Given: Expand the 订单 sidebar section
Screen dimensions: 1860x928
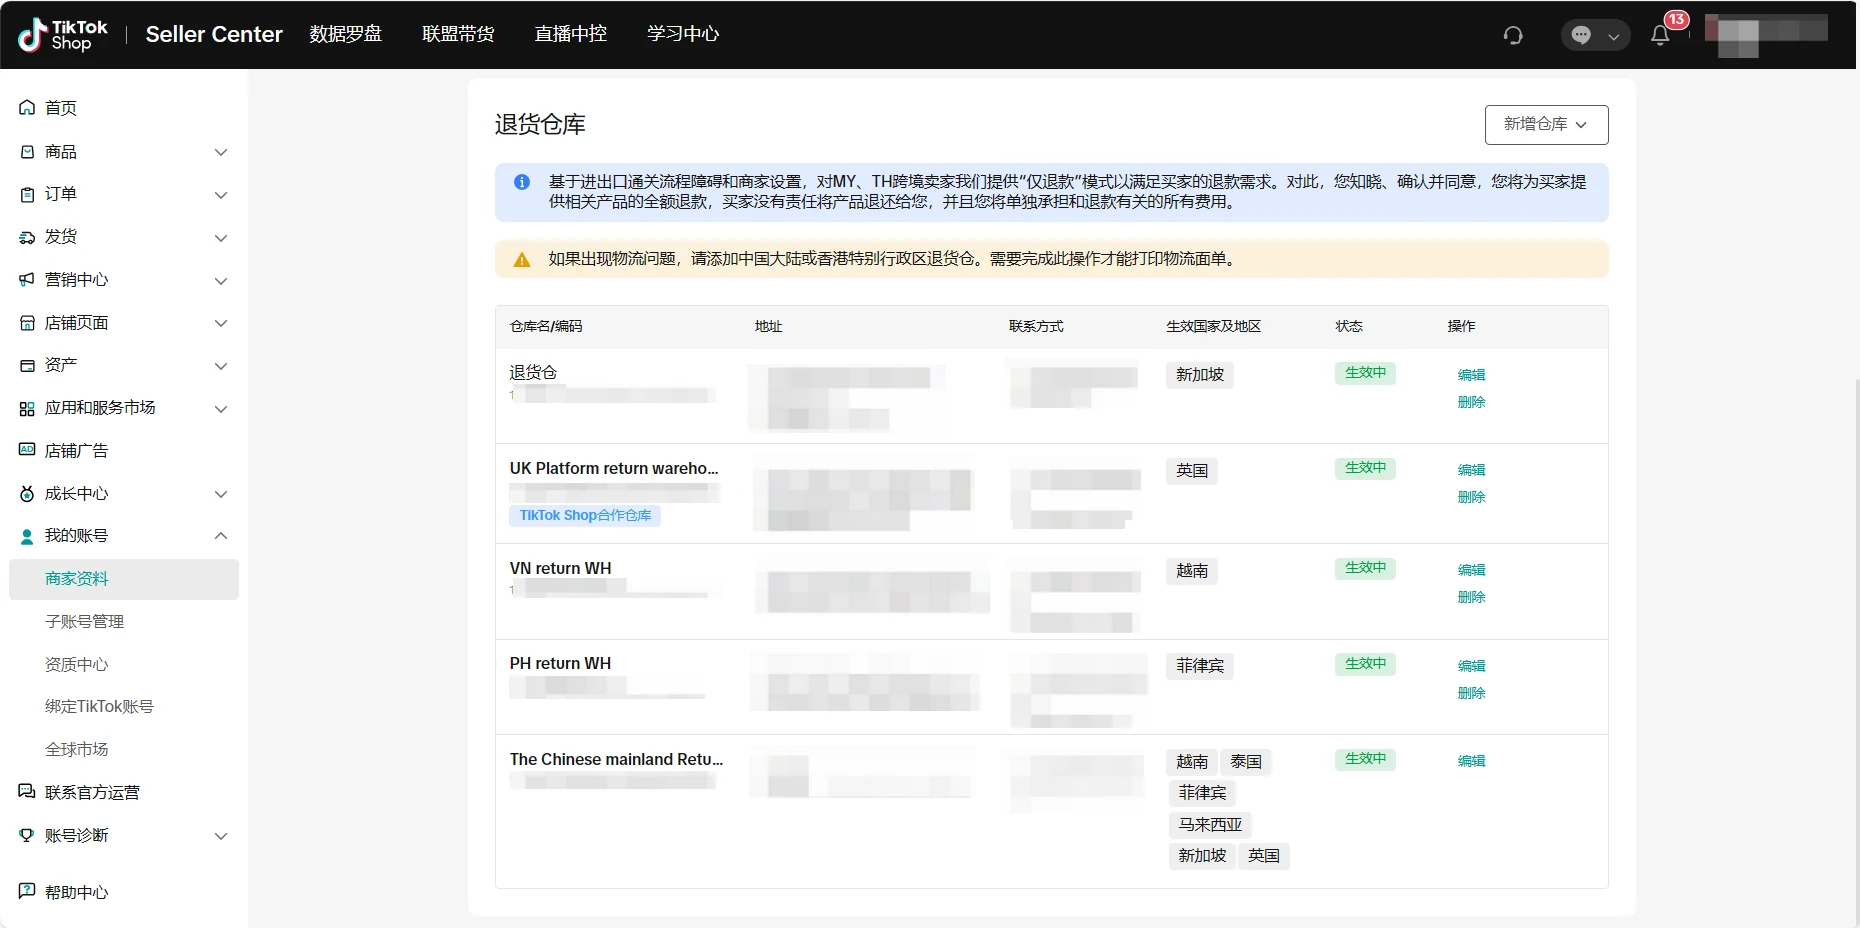Looking at the screenshot, I should click(221, 195).
